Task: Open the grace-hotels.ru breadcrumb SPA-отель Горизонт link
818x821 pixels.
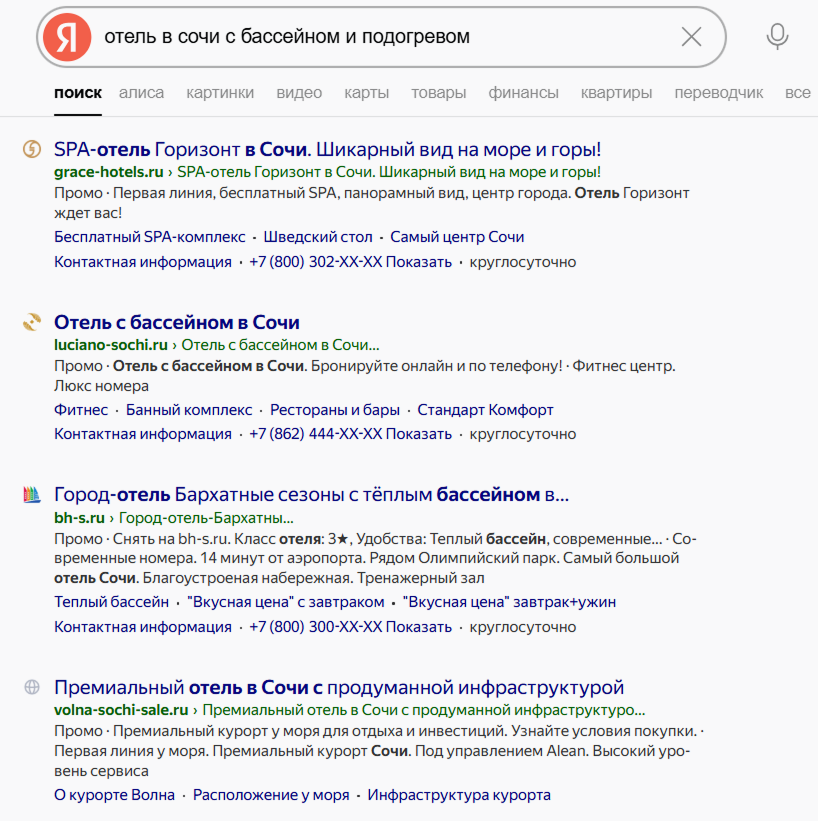Action: pos(389,172)
